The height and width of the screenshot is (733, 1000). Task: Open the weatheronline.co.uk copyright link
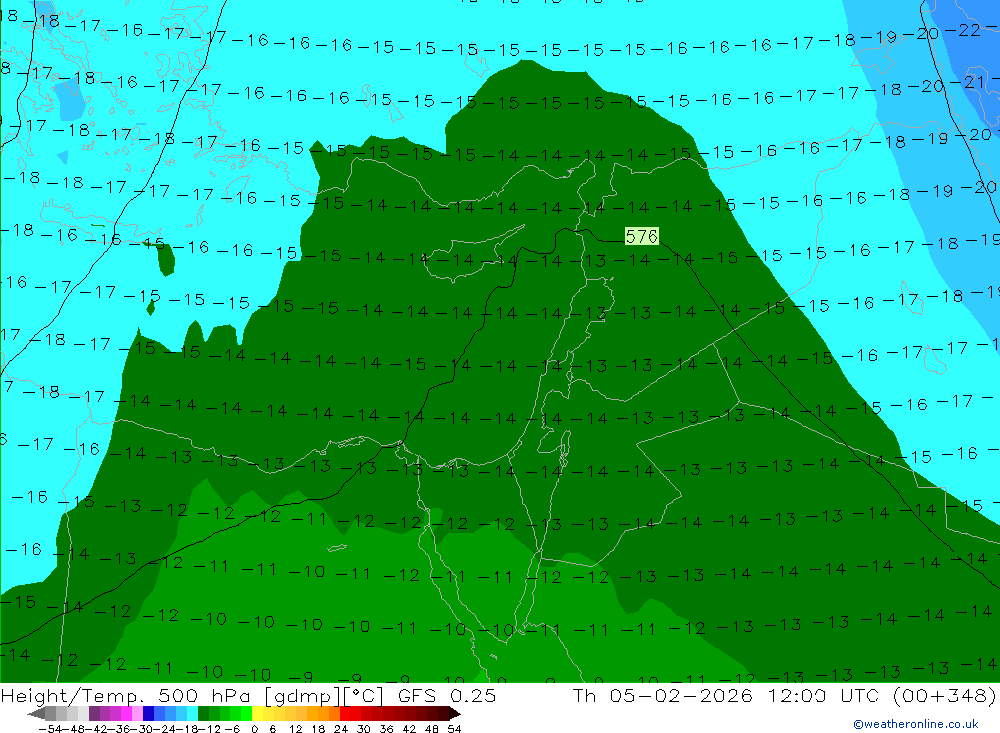pyautogui.click(x=916, y=724)
